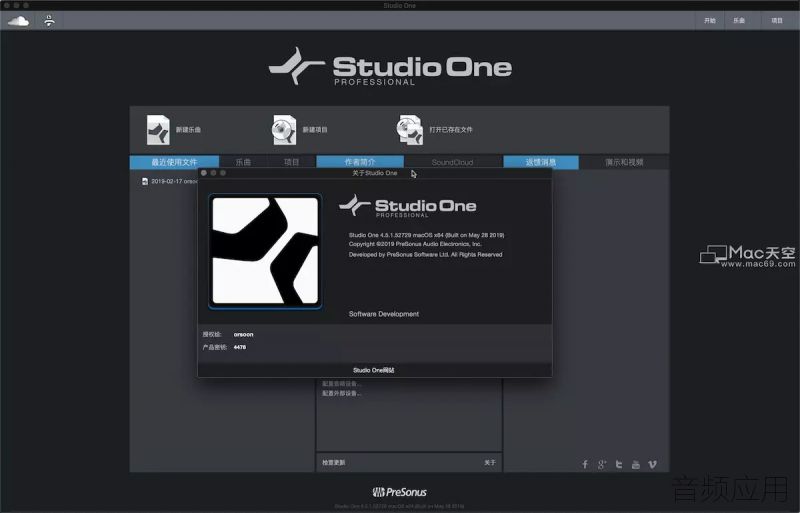Click the version text below the PreSonus logo
This screenshot has width=800, height=513.
399,506
